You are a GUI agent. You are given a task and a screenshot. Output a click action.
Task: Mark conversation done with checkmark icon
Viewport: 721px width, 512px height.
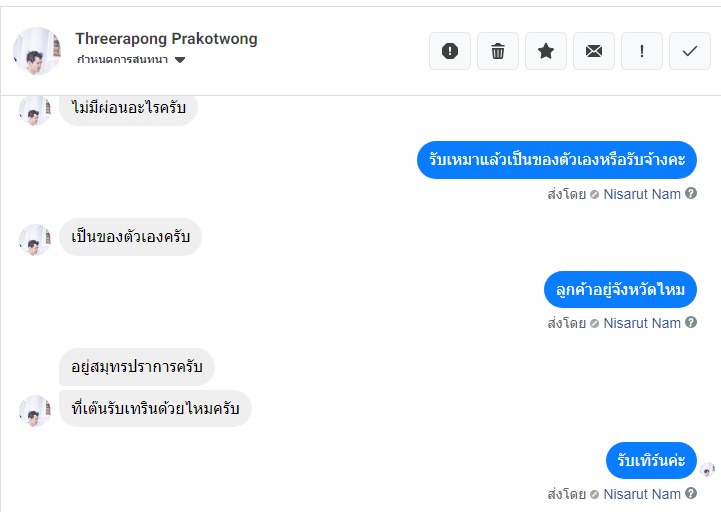690,51
